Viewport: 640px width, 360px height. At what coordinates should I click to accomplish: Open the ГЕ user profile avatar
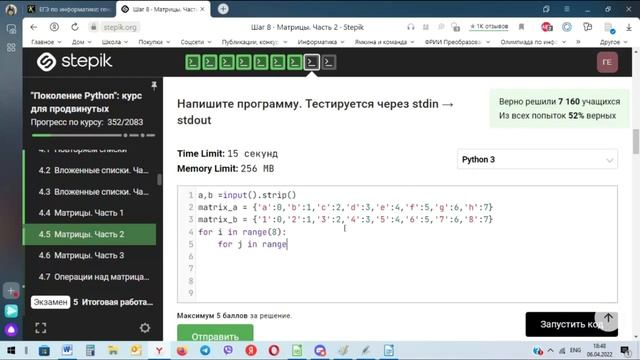point(607,62)
